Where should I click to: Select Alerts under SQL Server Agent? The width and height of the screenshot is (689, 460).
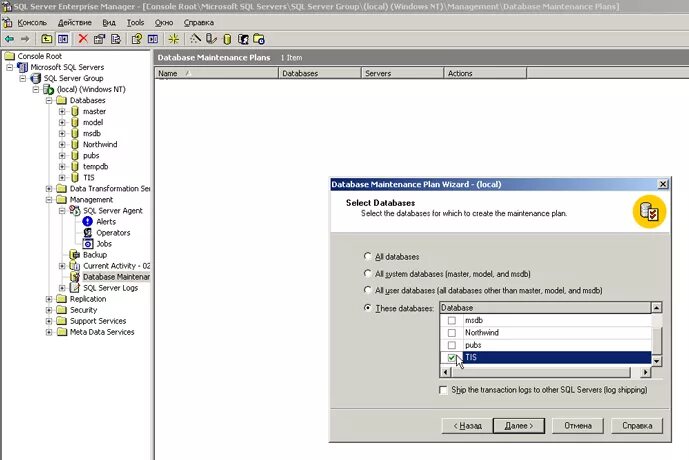tap(106, 221)
